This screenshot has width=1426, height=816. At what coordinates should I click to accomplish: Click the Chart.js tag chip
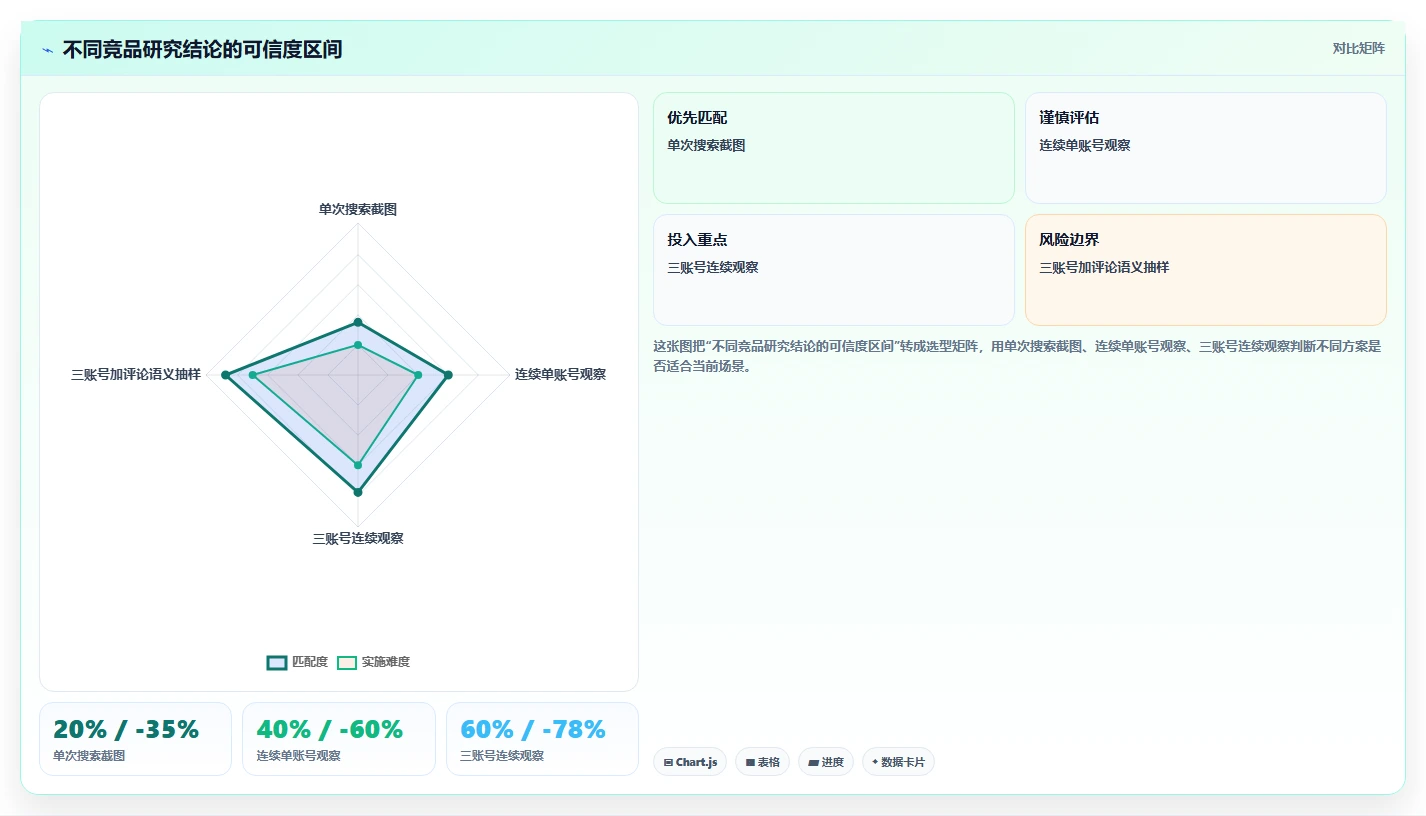(x=690, y=762)
